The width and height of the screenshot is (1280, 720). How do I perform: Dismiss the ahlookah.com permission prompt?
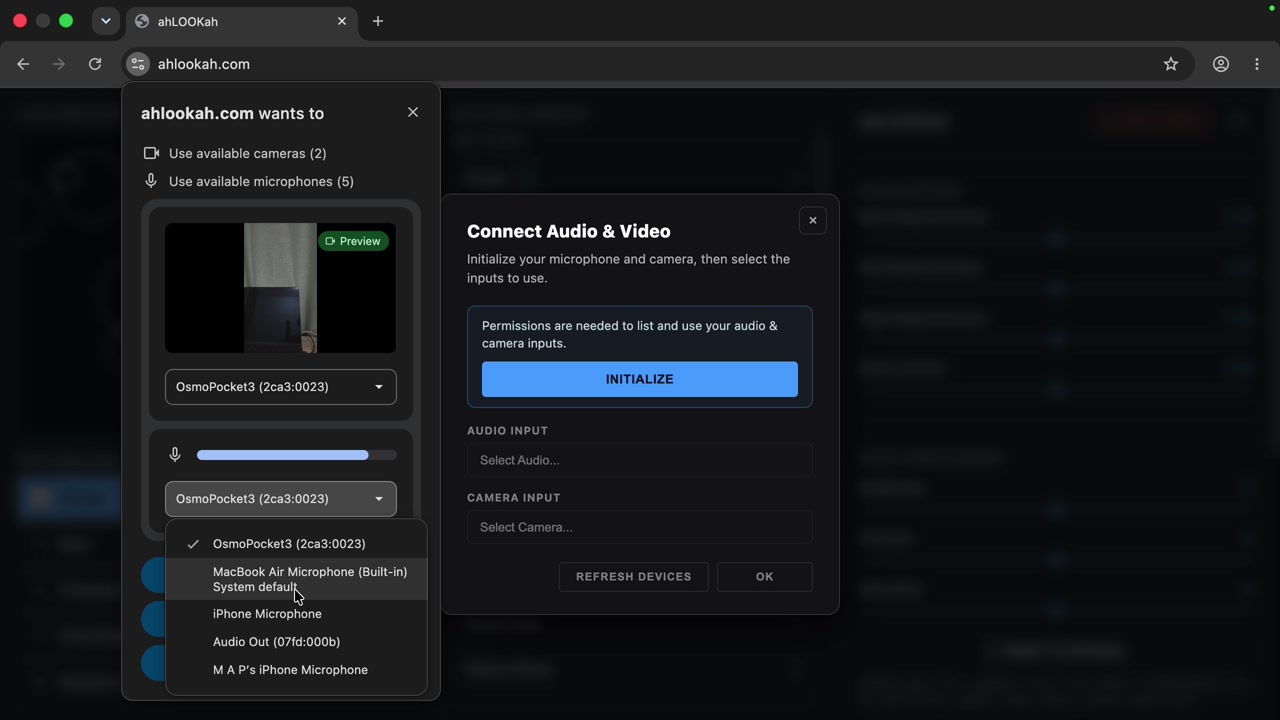(413, 112)
